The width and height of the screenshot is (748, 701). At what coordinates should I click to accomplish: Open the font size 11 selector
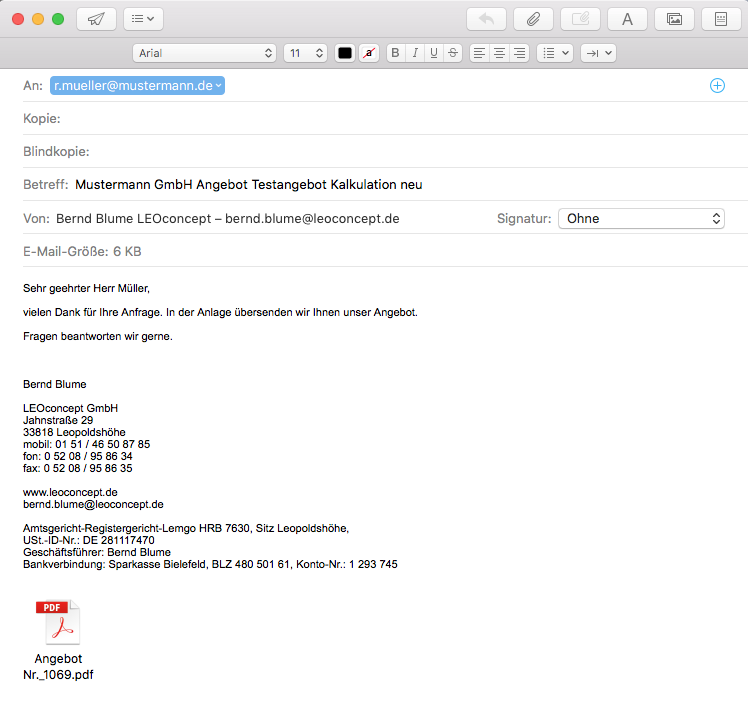tap(305, 53)
